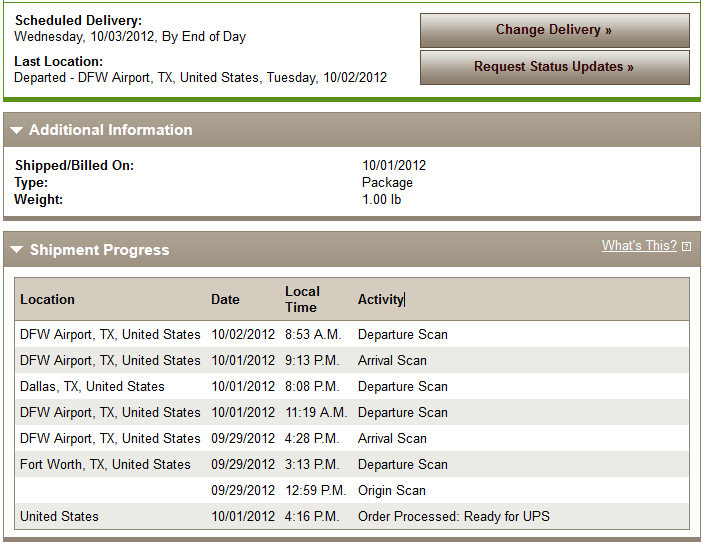The width and height of the screenshot is (707, 547).
Task: Click the Dallas, TX location entry
Action: (92, 386)
